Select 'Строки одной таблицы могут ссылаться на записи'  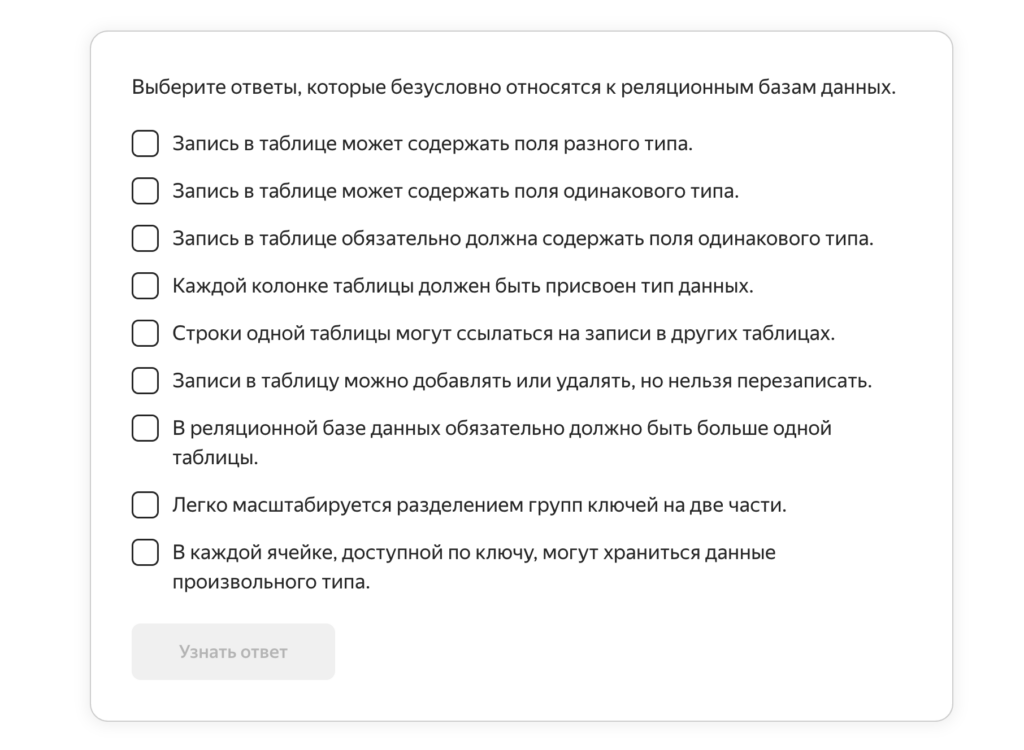click(143, 333)
